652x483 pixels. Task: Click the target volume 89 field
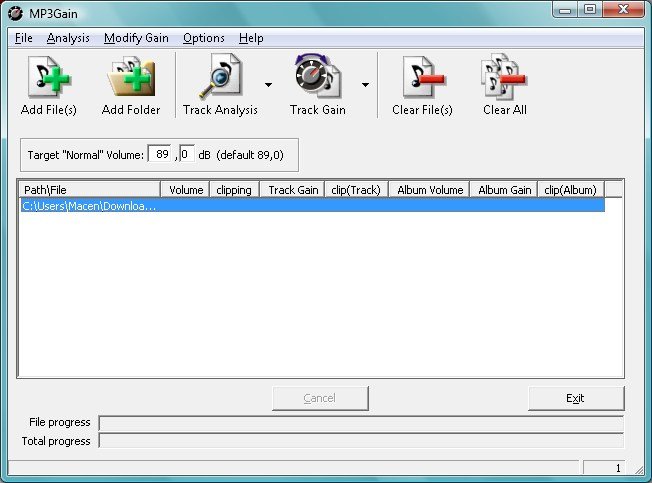pyautogui.click(x=160, y=154)
